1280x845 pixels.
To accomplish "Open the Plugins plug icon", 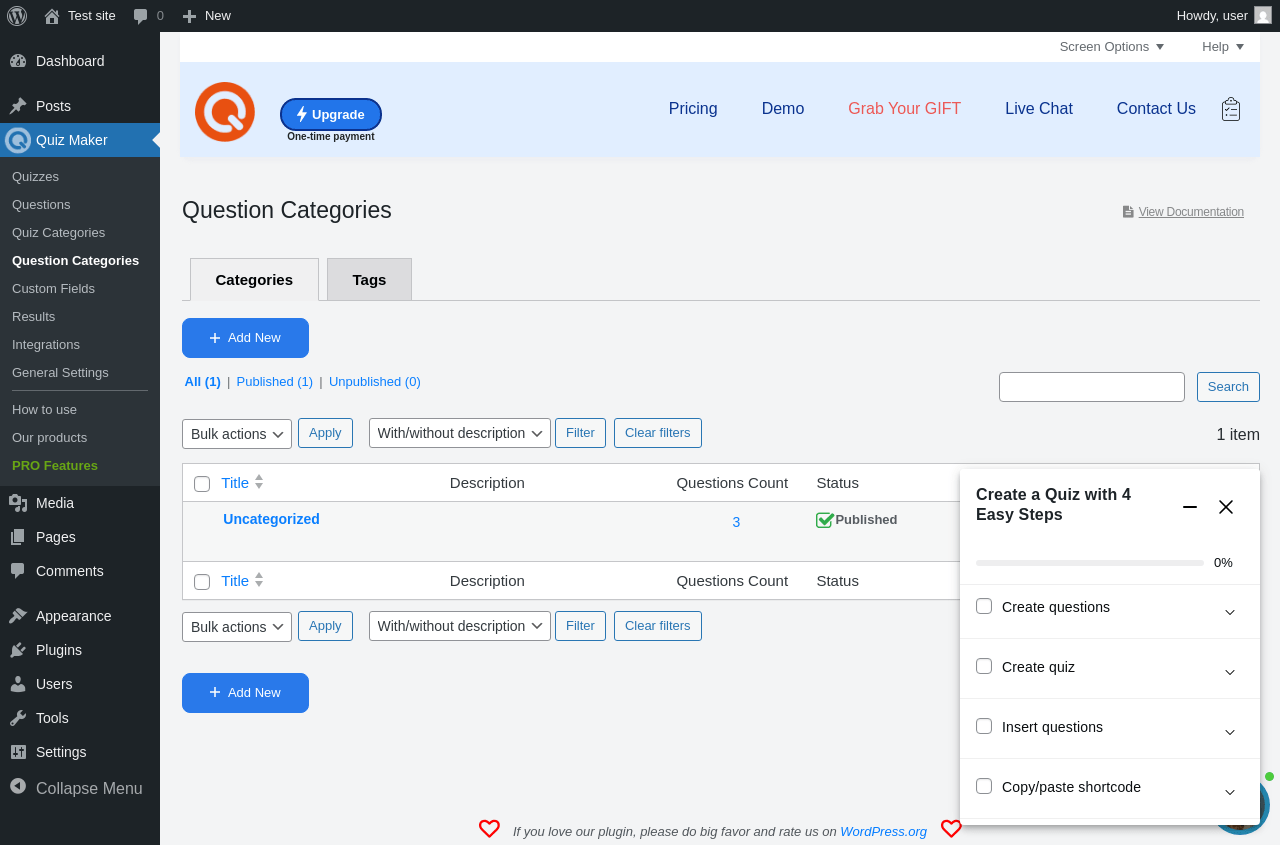I will [x=18, y=650].
